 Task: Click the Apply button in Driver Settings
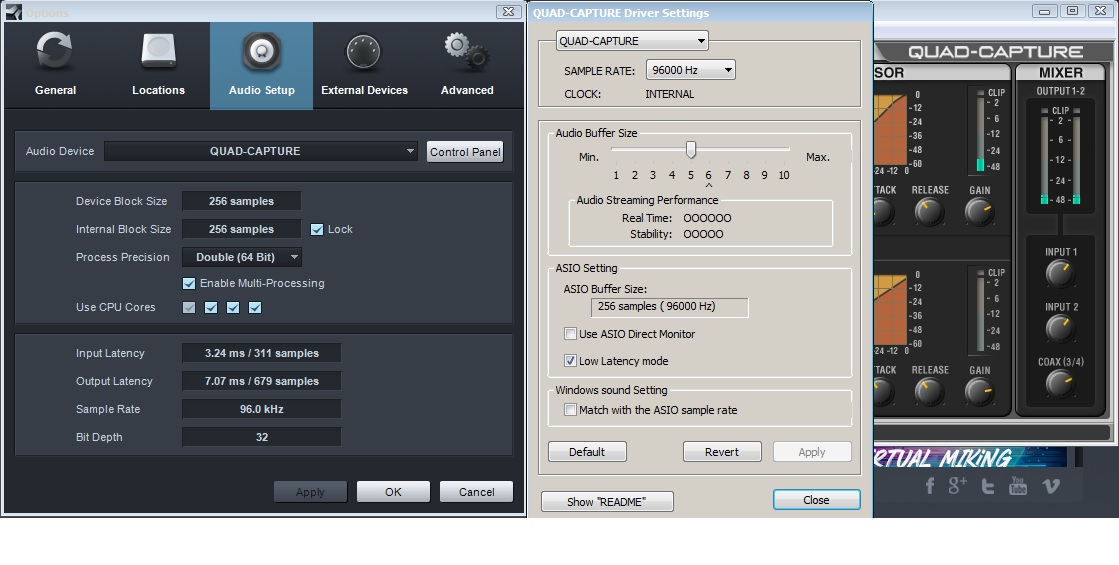[812, 452]
